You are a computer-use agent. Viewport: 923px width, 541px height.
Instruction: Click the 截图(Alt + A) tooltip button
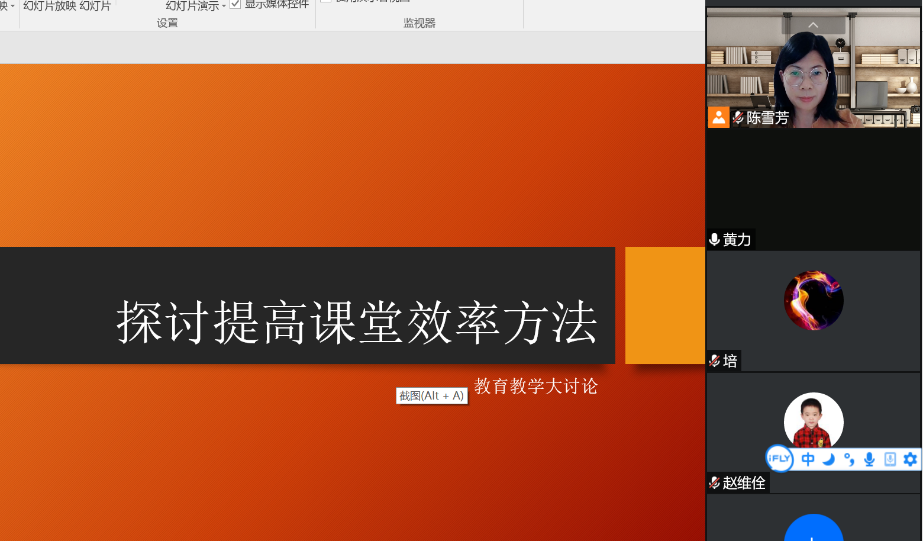[432, 396]
